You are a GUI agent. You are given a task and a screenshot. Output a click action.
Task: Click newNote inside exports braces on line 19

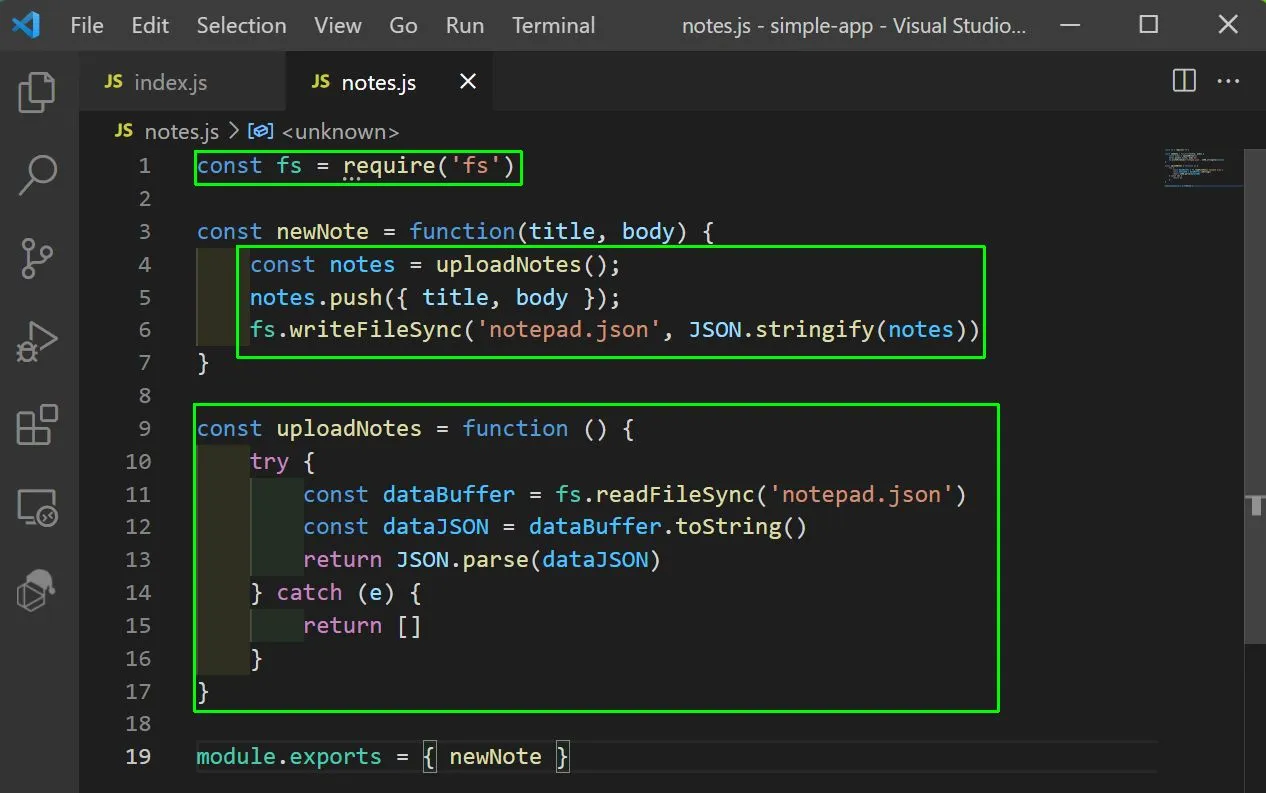(495, 756)
